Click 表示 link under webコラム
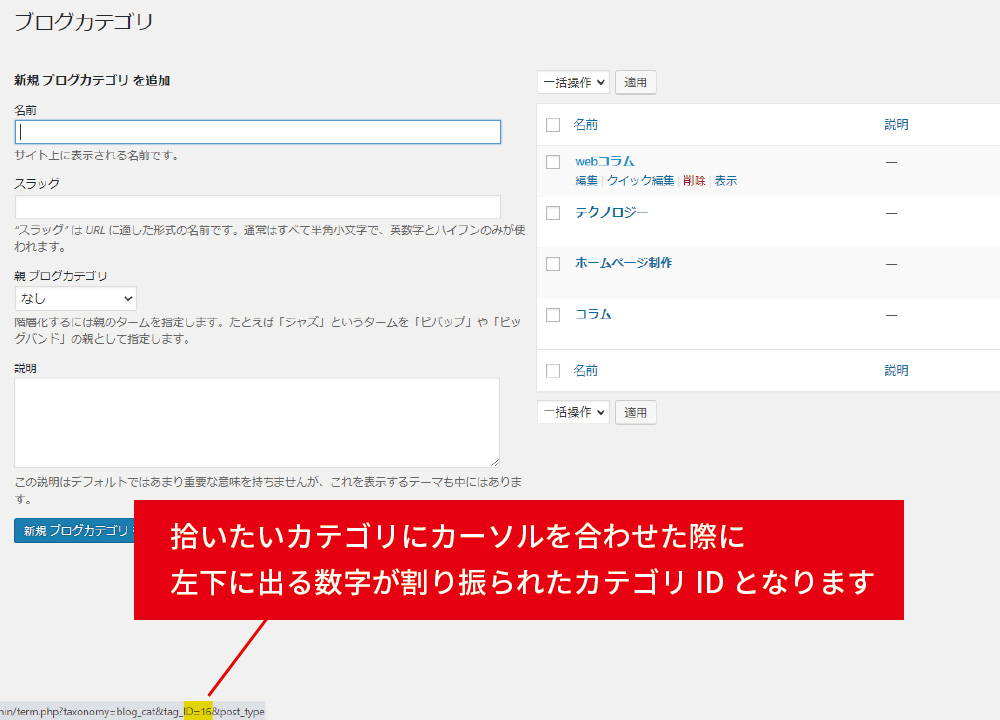 tap(726, 181)
